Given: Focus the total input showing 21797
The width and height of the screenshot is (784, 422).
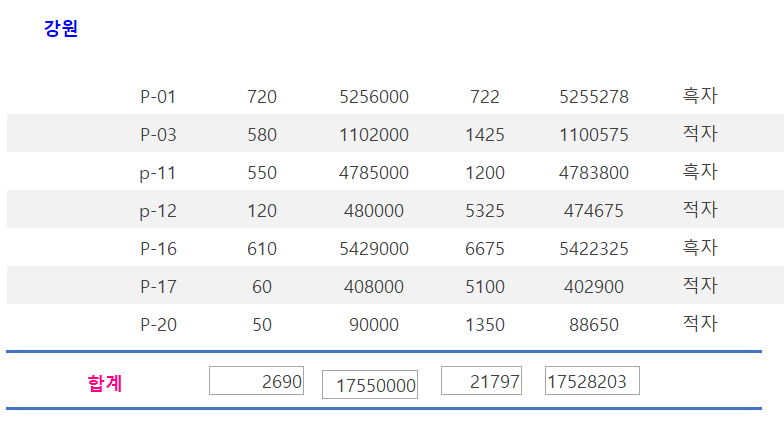Looking at the screenshot, I should pyautogui.click(x=481, y=381).
